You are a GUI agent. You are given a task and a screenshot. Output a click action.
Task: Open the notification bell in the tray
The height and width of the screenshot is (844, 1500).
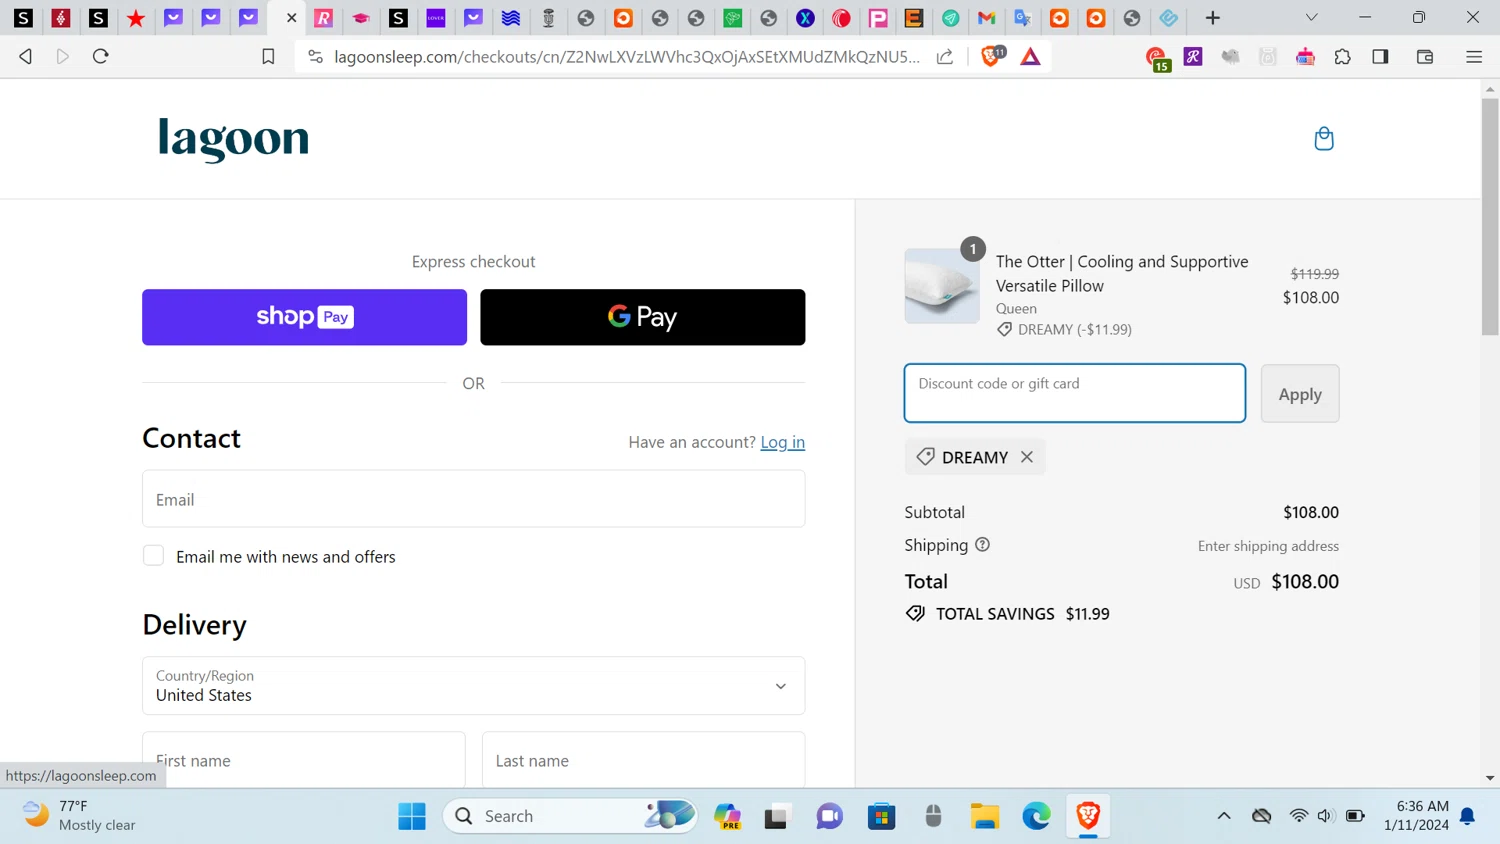pos(1468,816)
